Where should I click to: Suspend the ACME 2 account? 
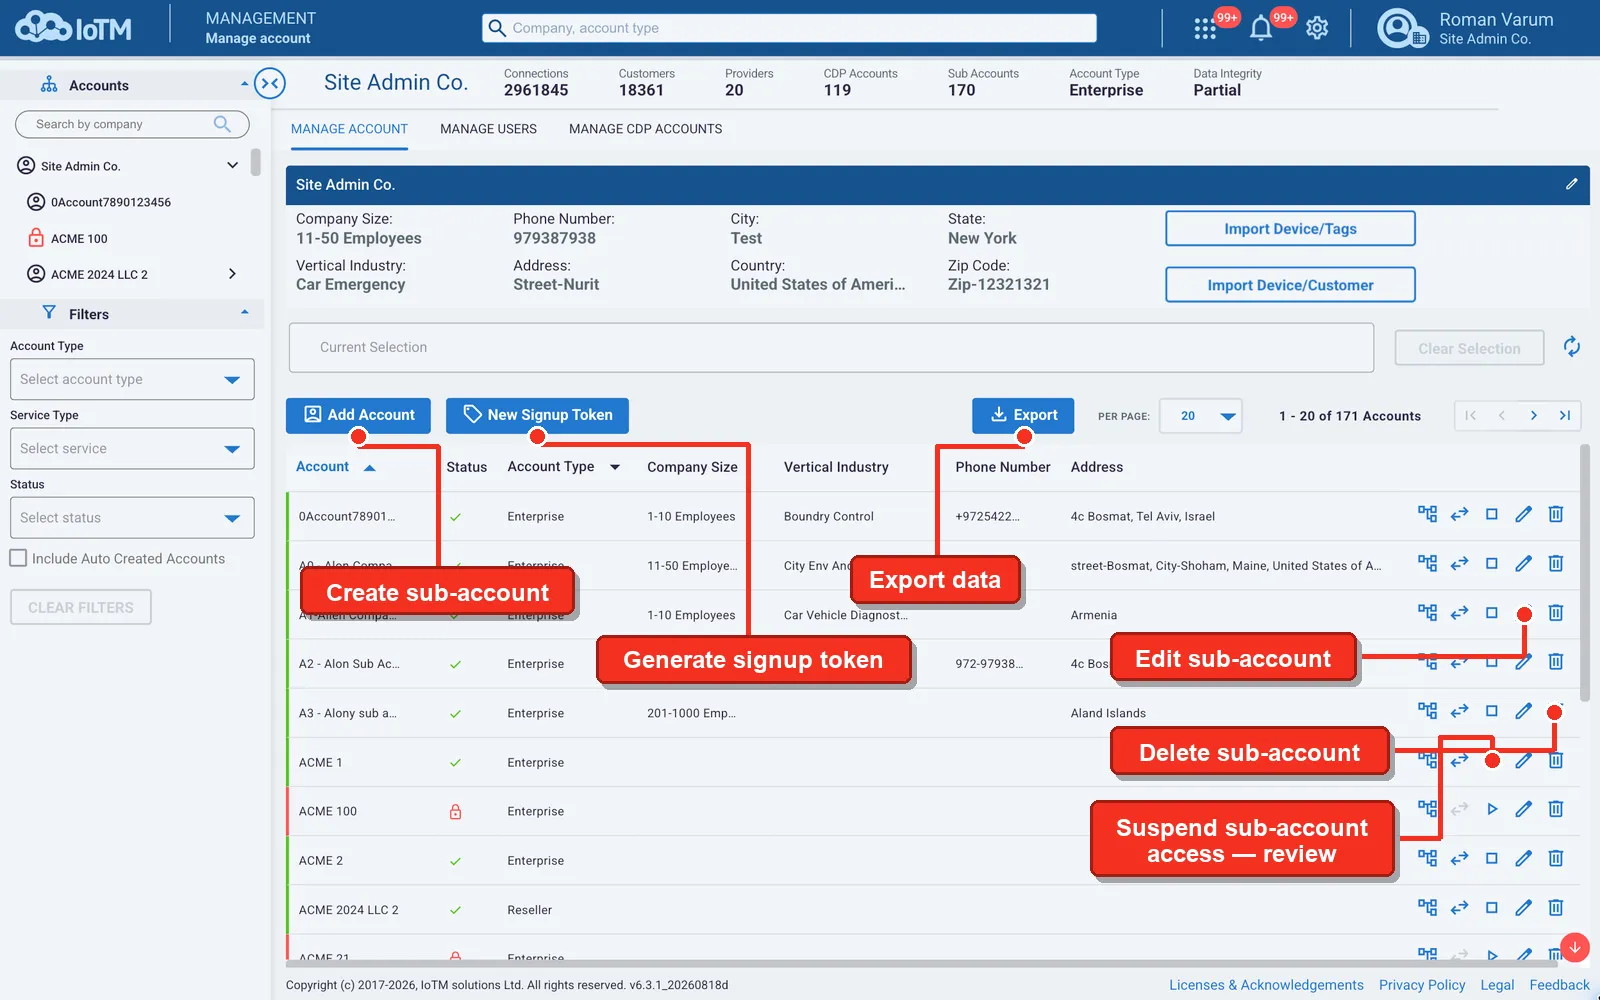[x=1491, y=858]
